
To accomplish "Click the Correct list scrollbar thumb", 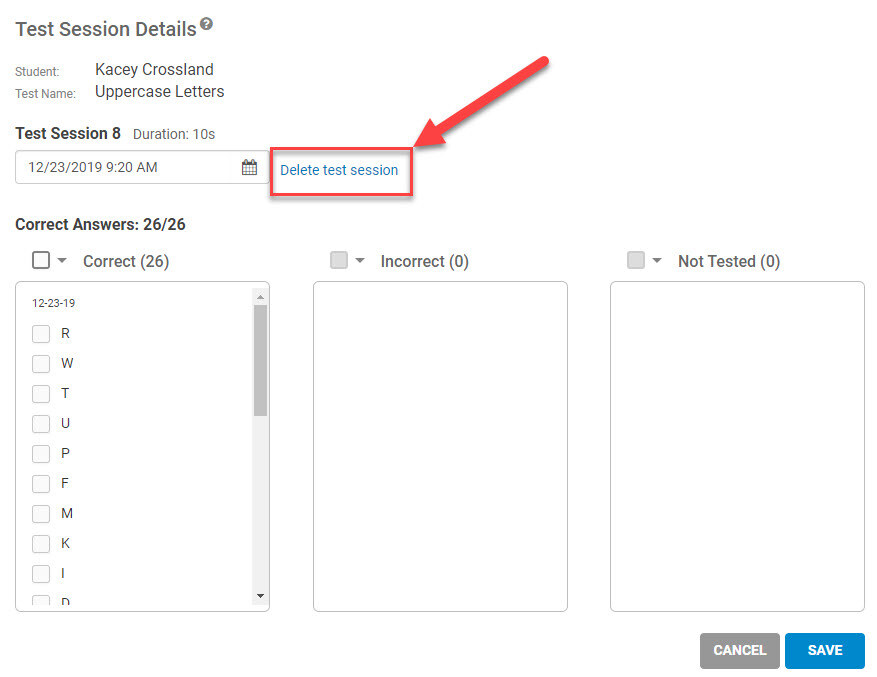I will (260, 360).
